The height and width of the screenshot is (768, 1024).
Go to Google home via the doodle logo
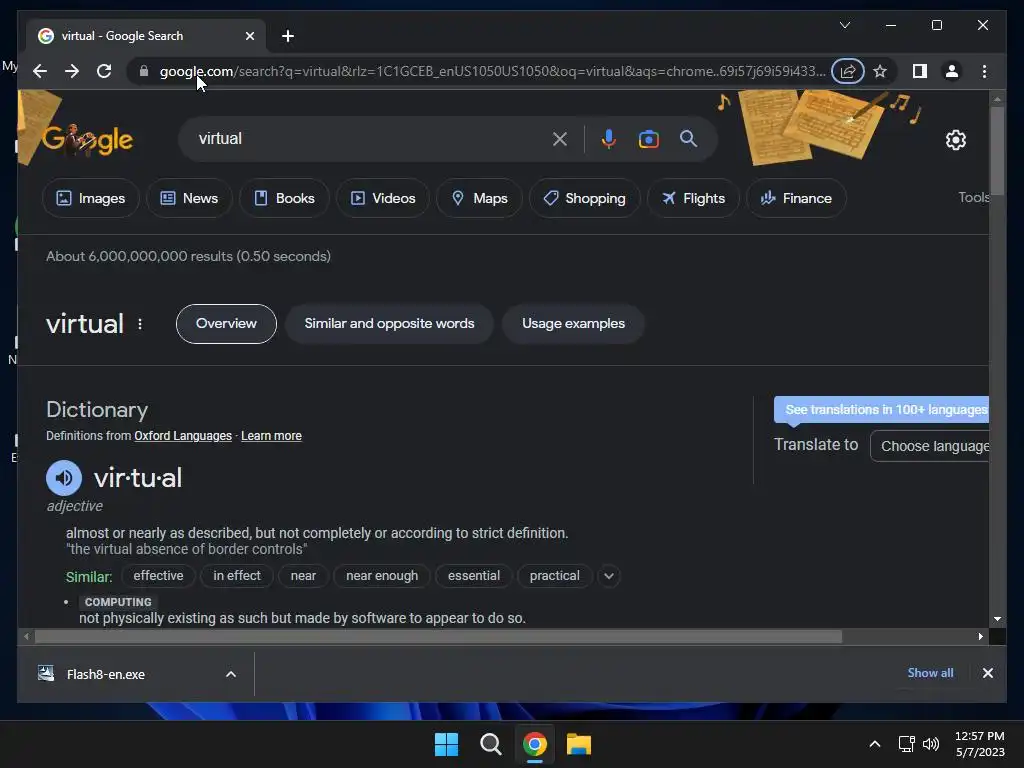(x=88, y=139)
